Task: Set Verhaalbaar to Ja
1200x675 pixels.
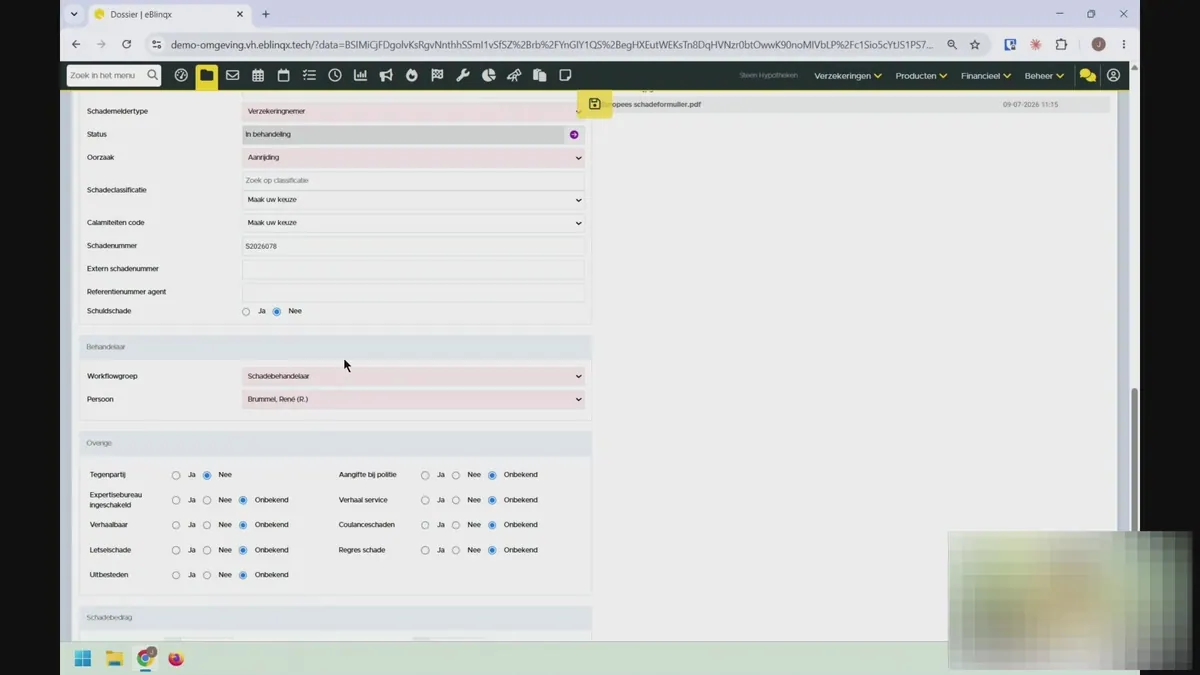Action: 176,525
